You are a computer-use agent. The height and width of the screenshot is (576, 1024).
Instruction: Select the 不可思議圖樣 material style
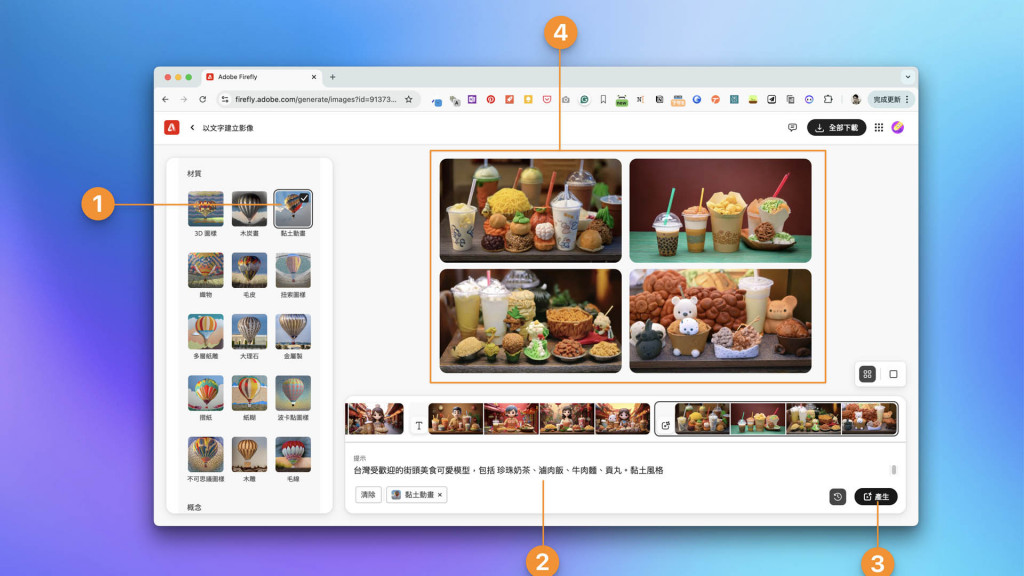(205, 454)
